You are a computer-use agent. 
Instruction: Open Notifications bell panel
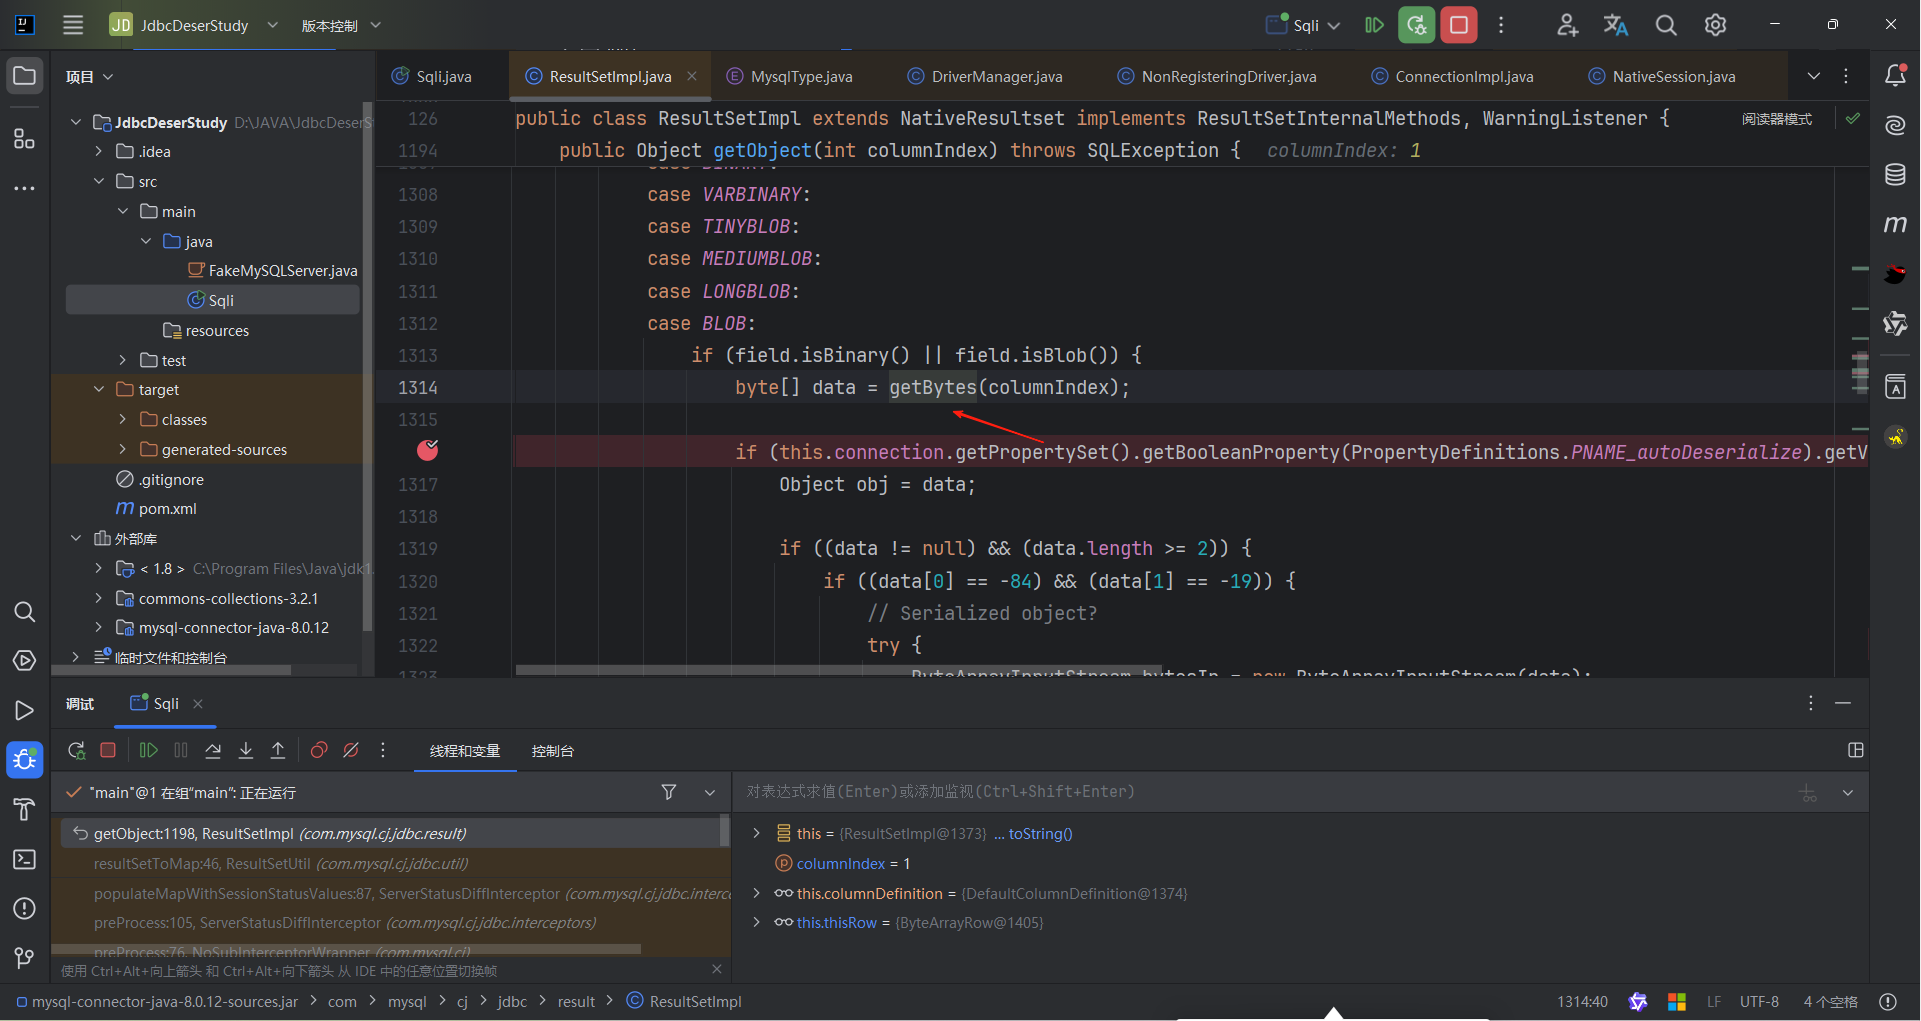tap(1895, 76)
